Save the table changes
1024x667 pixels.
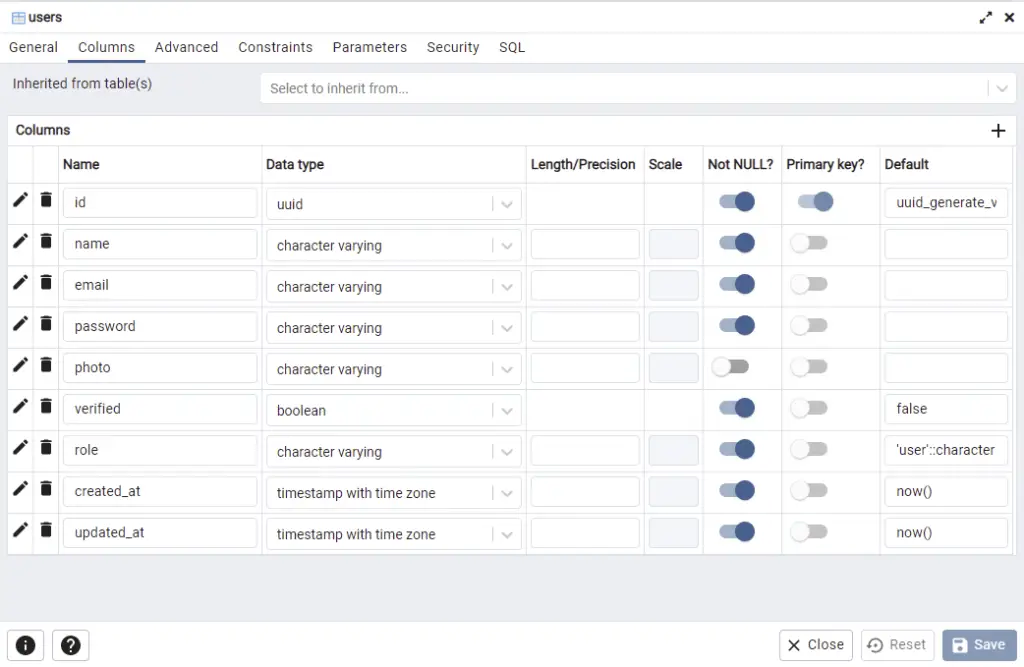[x=979, y=645]
